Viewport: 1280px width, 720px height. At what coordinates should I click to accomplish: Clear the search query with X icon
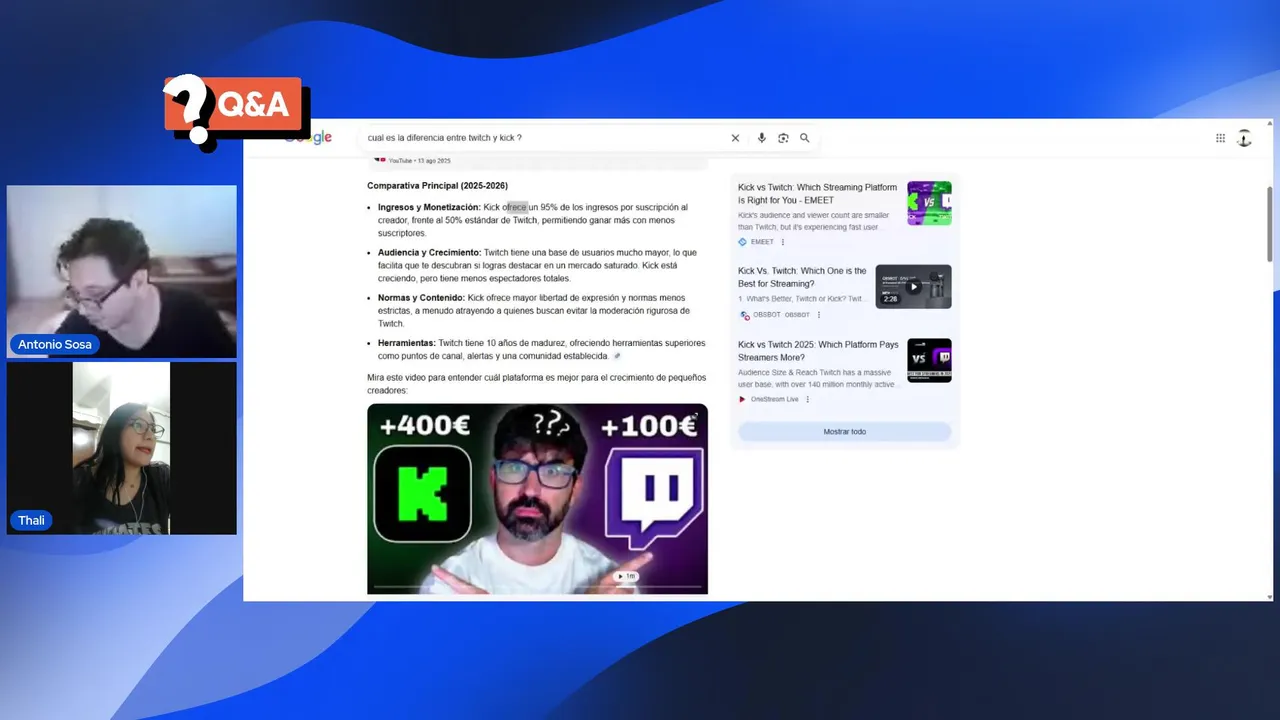(735, 138)
